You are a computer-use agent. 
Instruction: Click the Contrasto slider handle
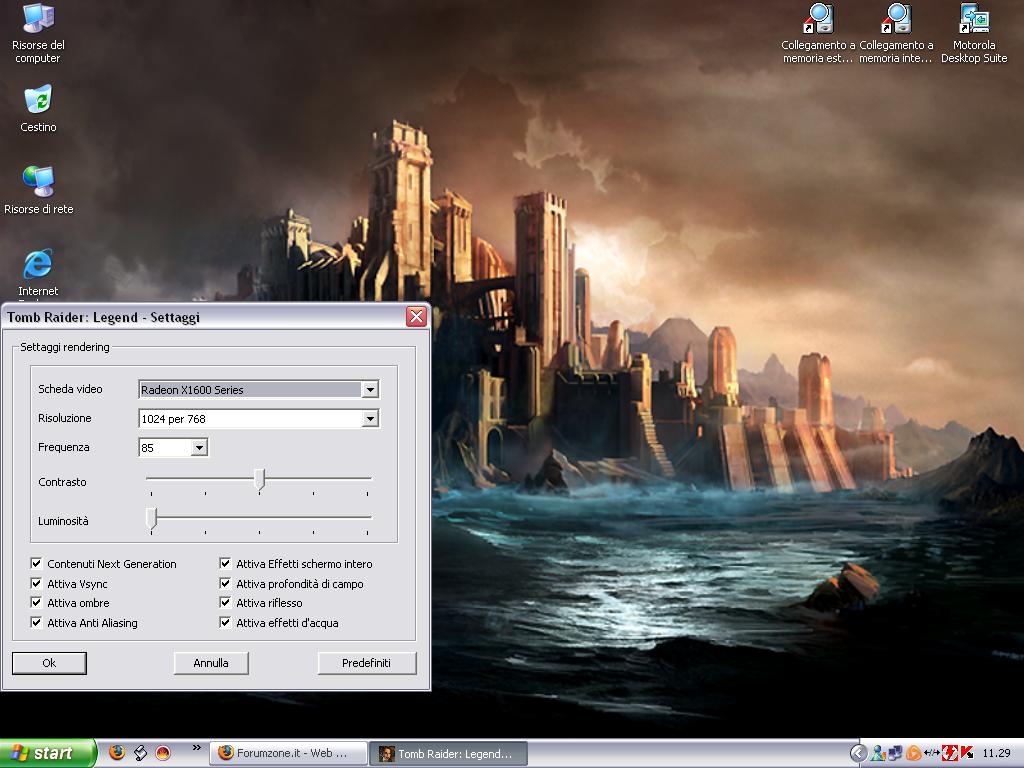coord(259,479)
